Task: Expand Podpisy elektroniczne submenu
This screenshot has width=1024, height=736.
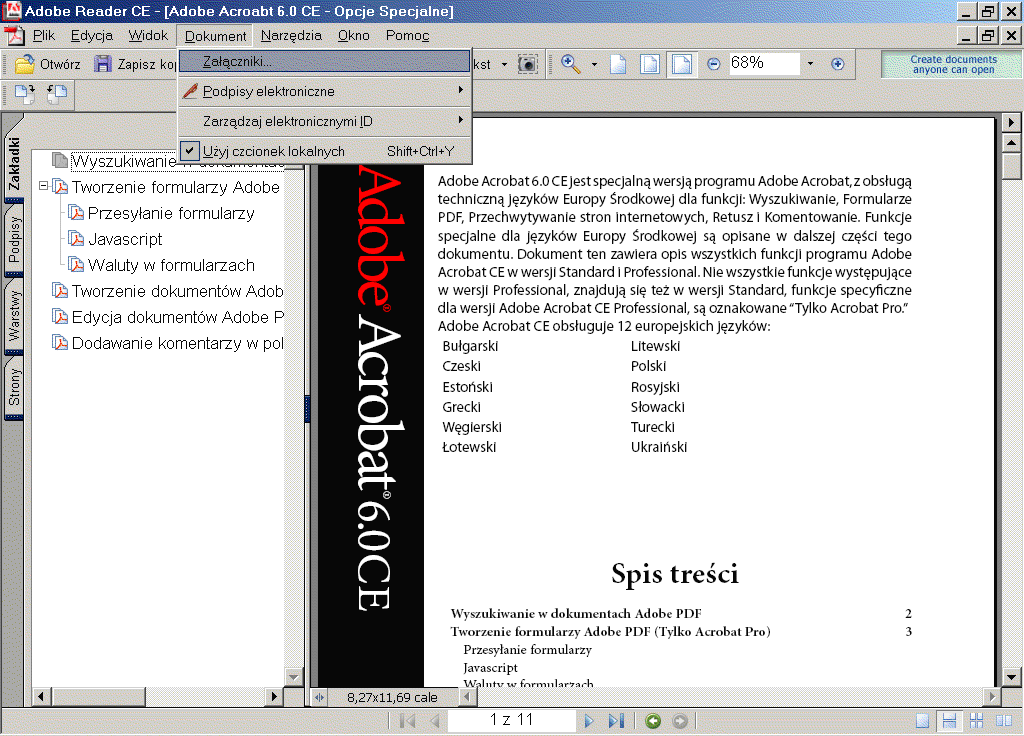Action: click(x=325, y=91)
